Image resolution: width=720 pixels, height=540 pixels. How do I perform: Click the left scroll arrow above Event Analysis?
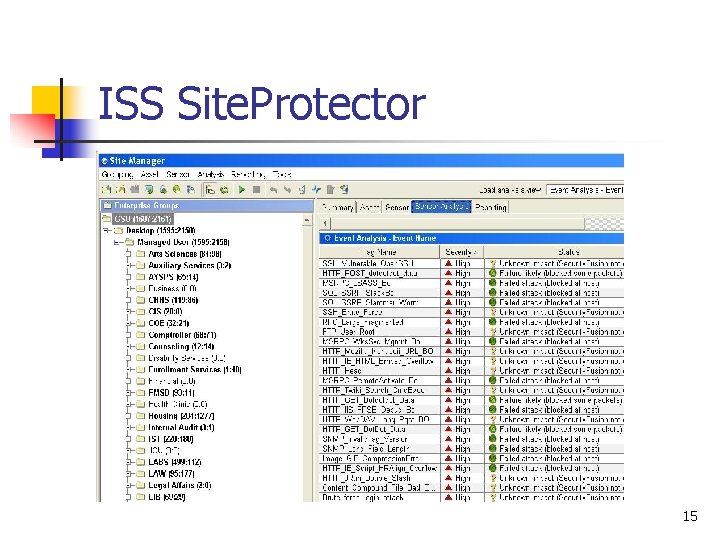click(325, 224)
